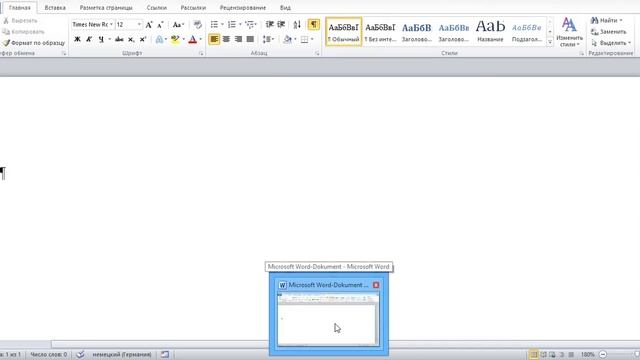Click the spell check status icon
This screenshot has height=360, width=640.
80,355
